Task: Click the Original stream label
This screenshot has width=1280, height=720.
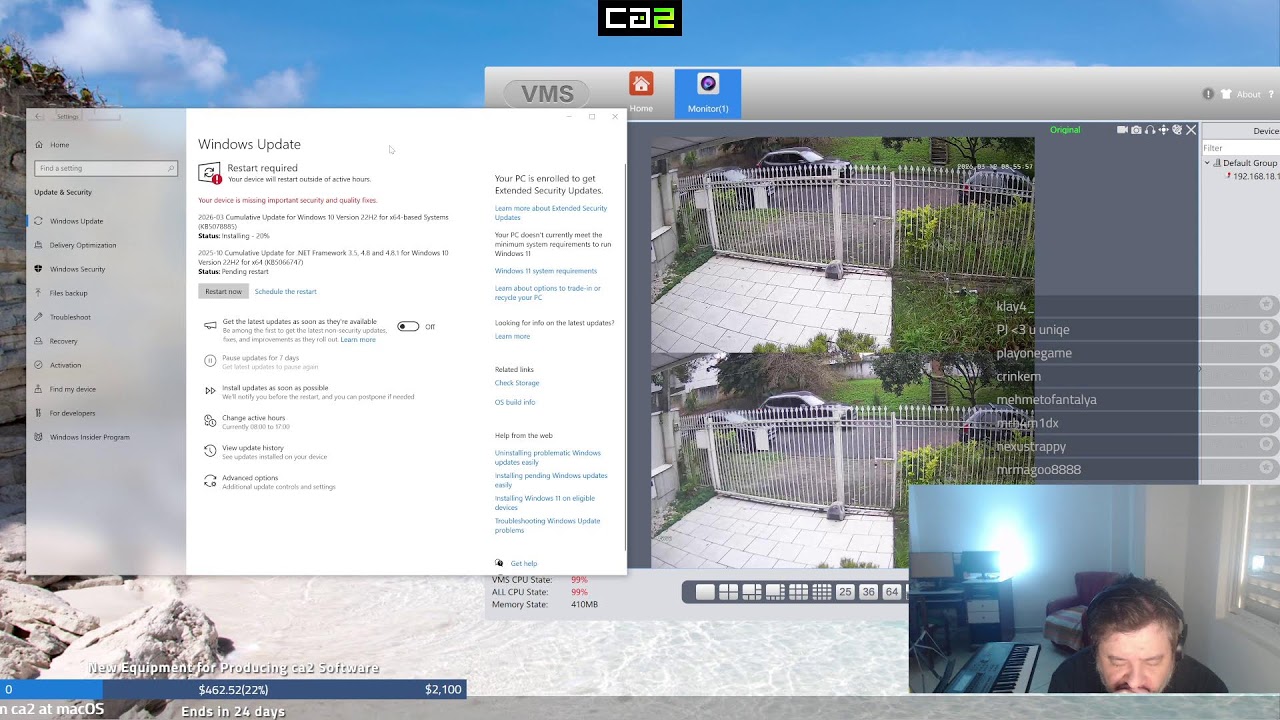Action: pyautogui.click(x=1065, y=130)
